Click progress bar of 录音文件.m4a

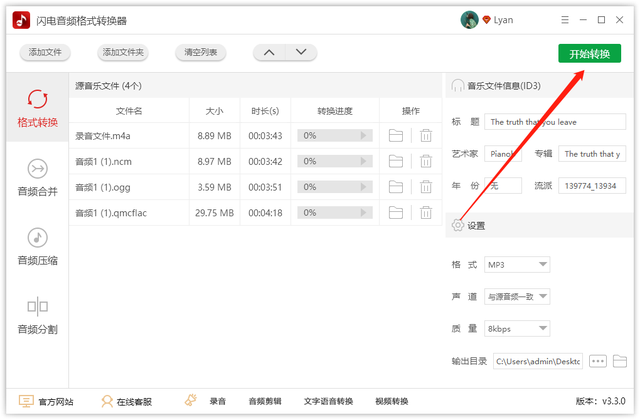point(335,136)
